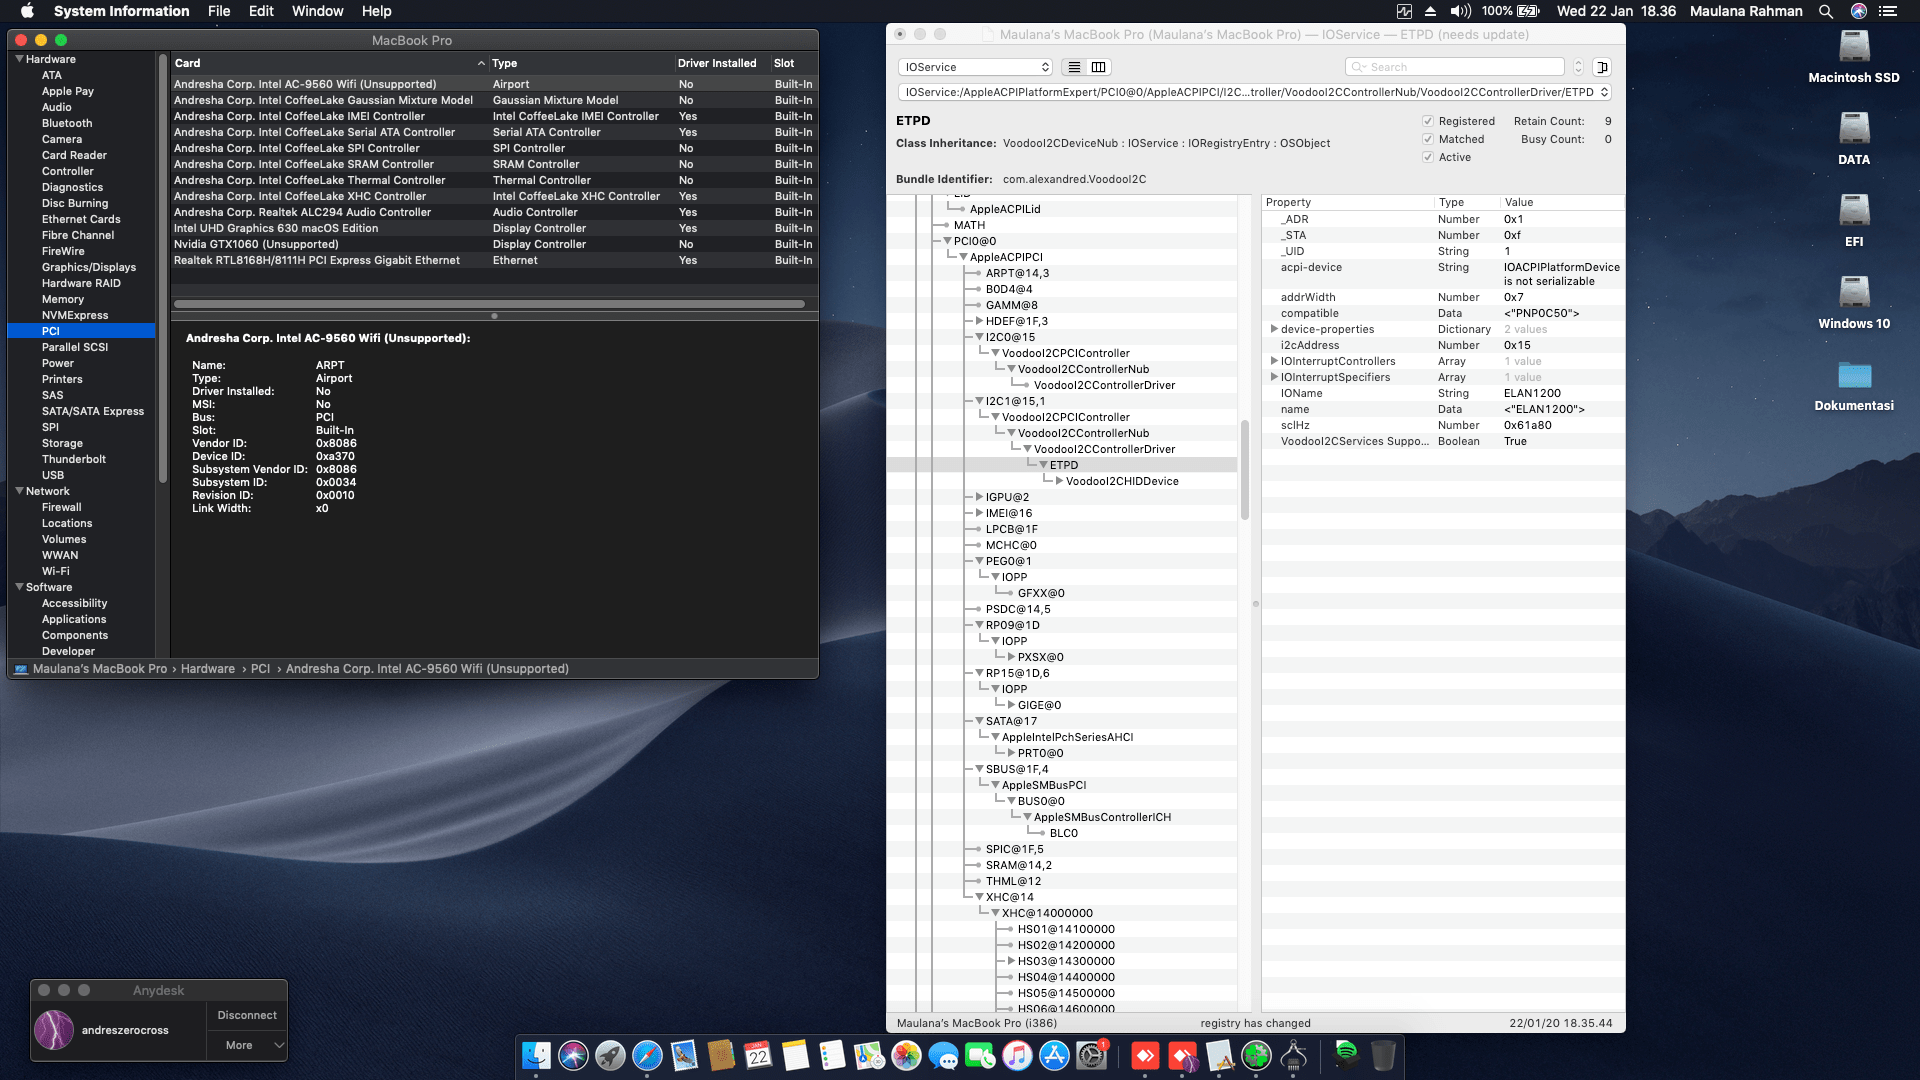Screen dimensions: 1920x1080
Task: Open the Window menu
Action: click(317, 11)
